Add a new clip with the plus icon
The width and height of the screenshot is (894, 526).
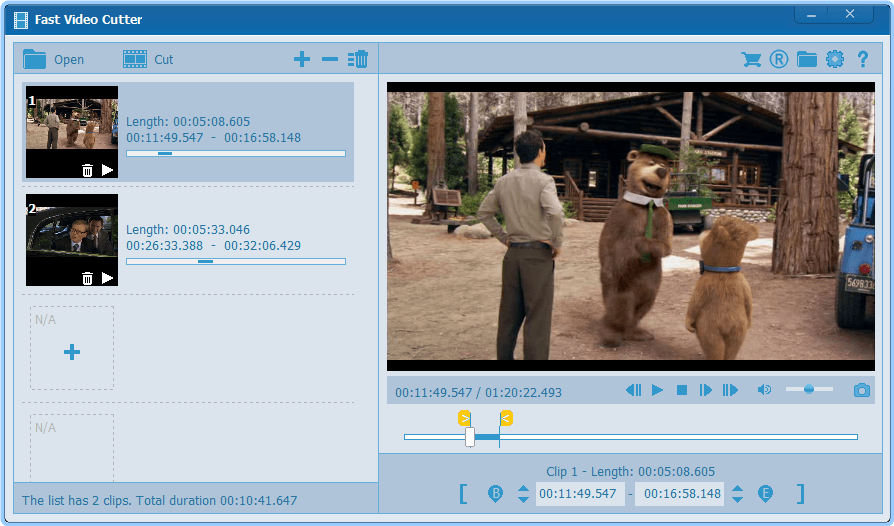[x=302, y=59]
